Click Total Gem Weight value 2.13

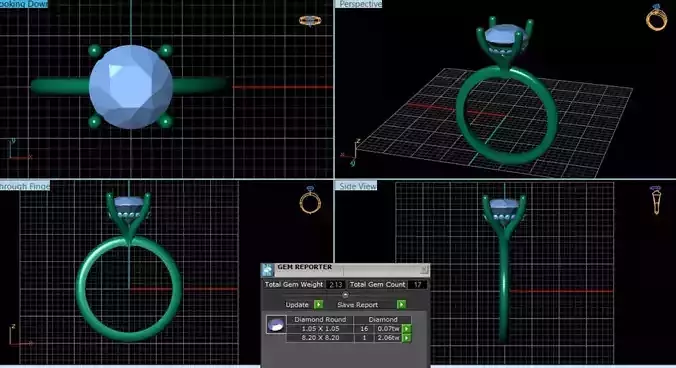click(x=335, y=284)
